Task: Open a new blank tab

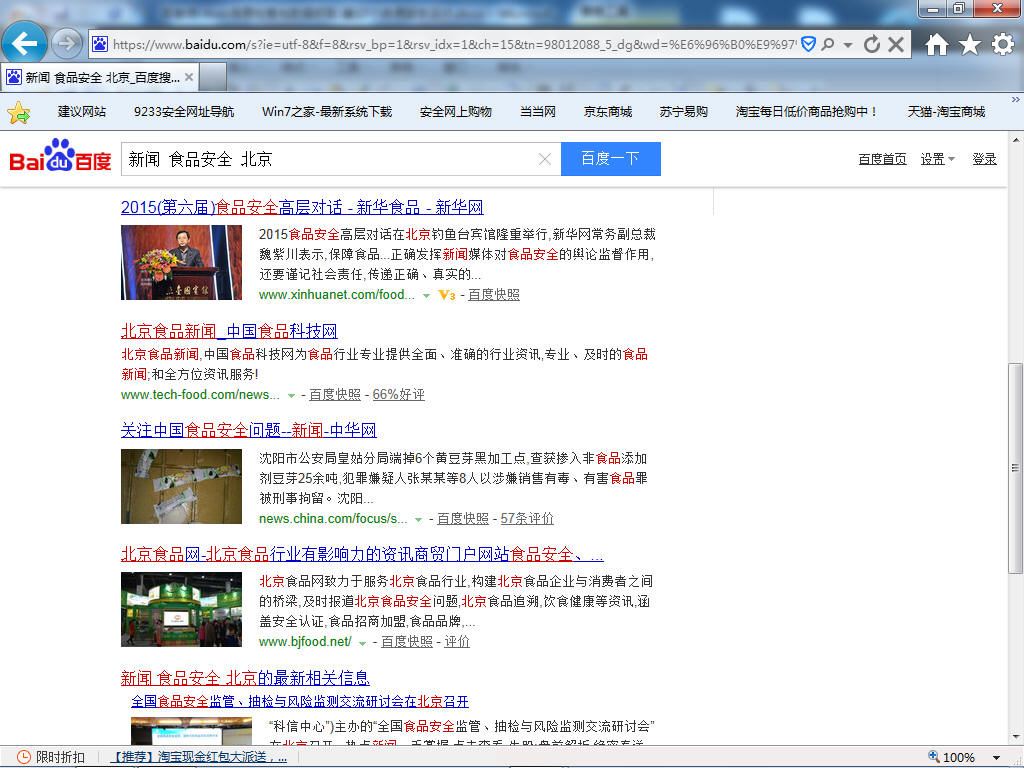Action: 212,78
